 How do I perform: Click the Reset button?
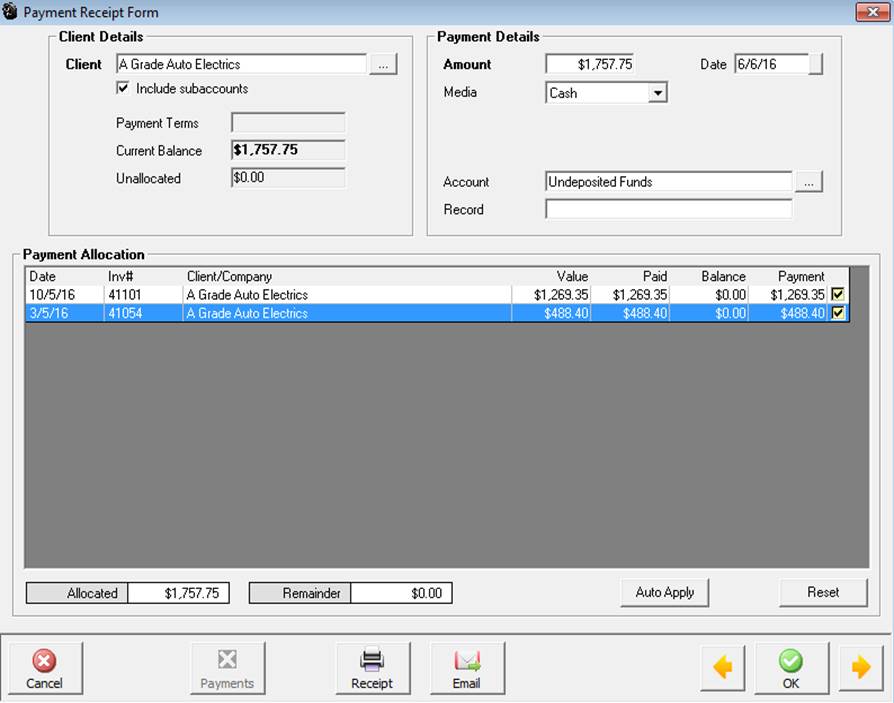(823, 592)
